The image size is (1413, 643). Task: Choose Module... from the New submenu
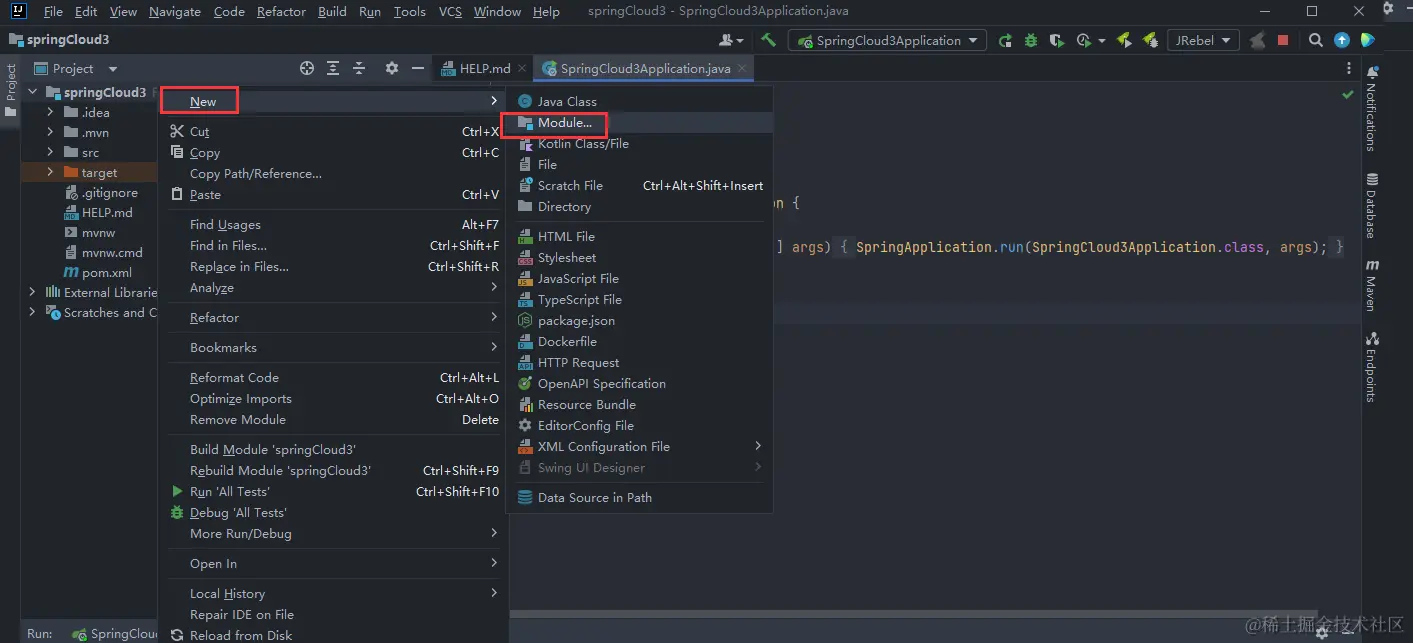tap(640, 122)
